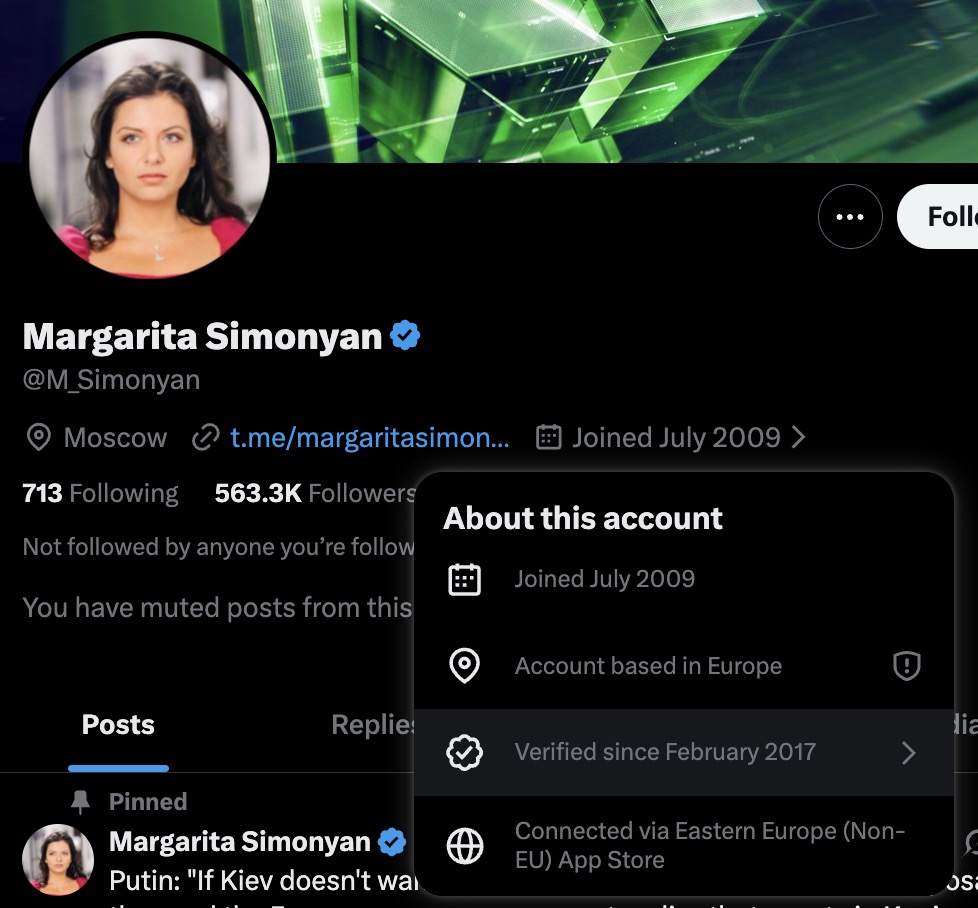Select the Account based in Europe row
The image size is (978, 908).
point(684,665)
